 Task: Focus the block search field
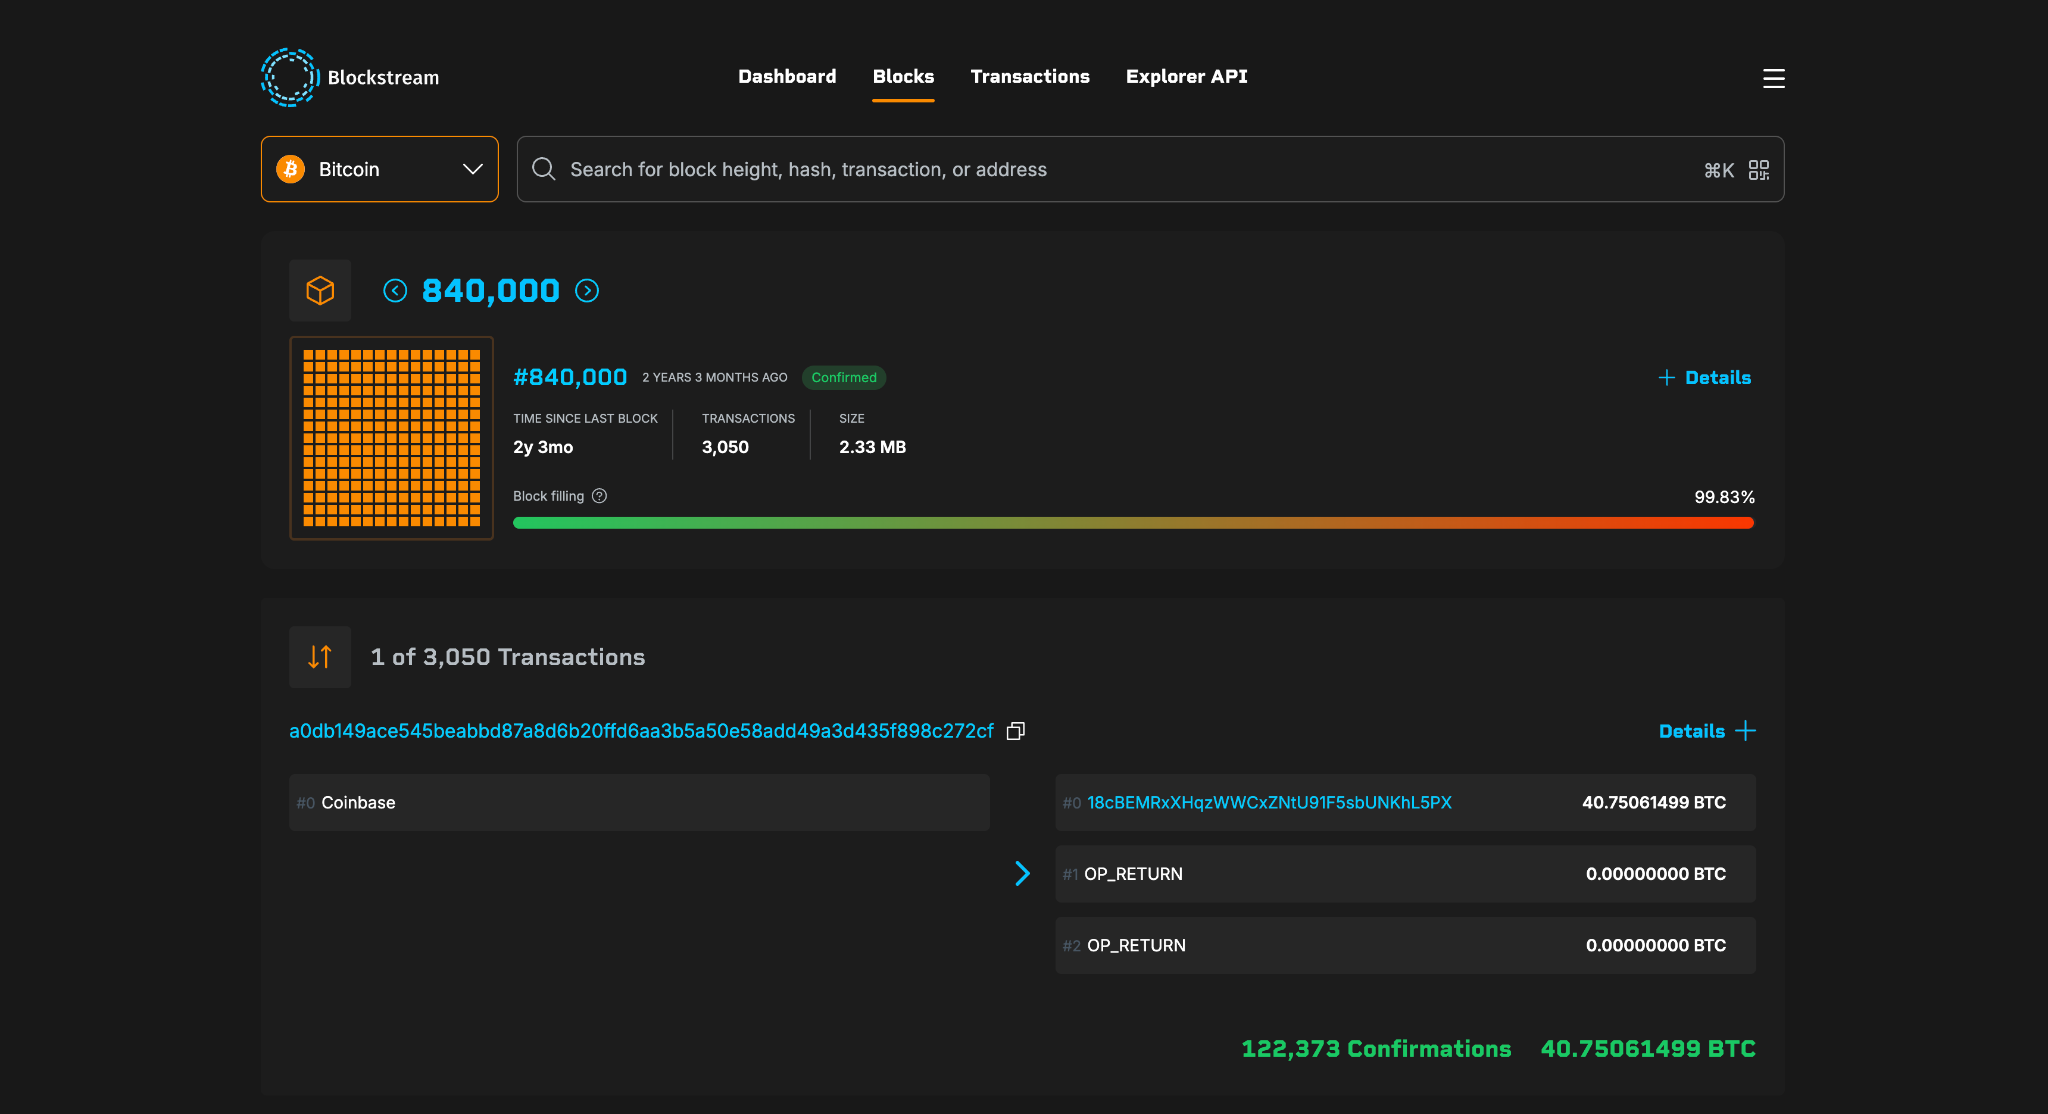[1150, 169]
